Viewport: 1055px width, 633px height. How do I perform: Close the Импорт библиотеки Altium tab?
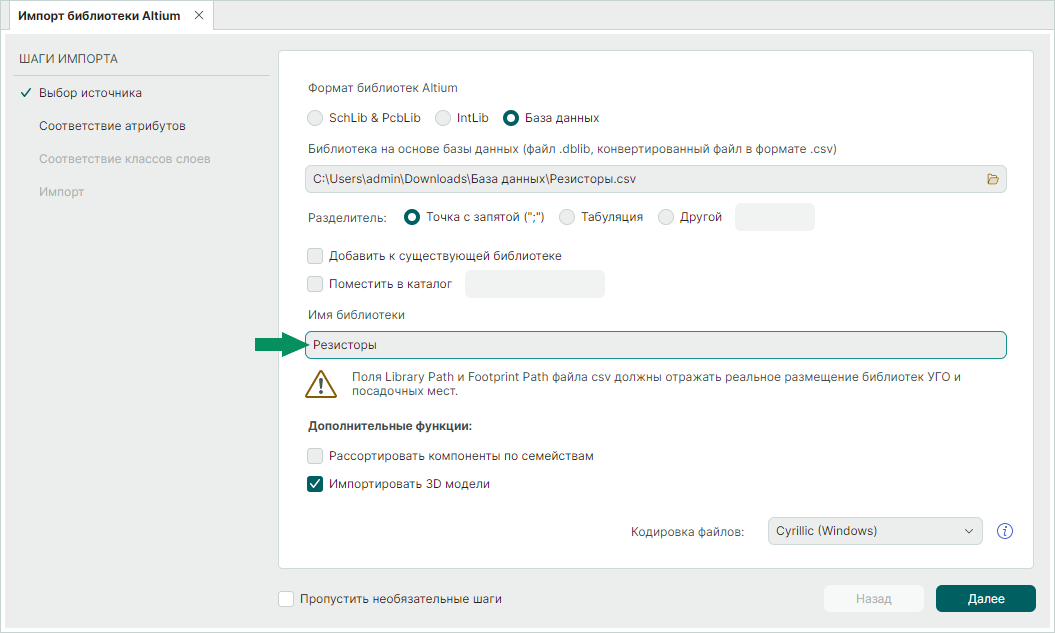pos(198,15)
